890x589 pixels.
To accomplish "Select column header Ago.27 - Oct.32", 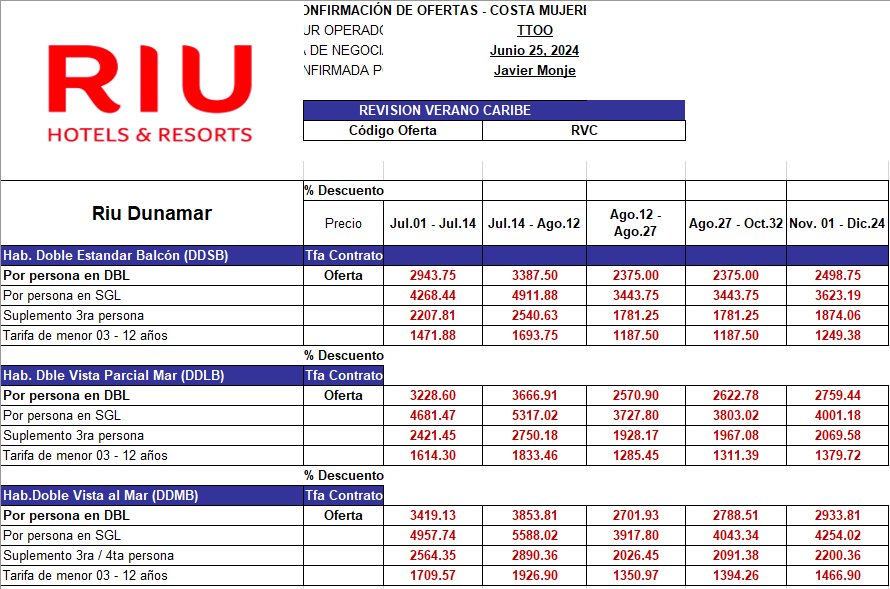I will (x=736, y=223).
